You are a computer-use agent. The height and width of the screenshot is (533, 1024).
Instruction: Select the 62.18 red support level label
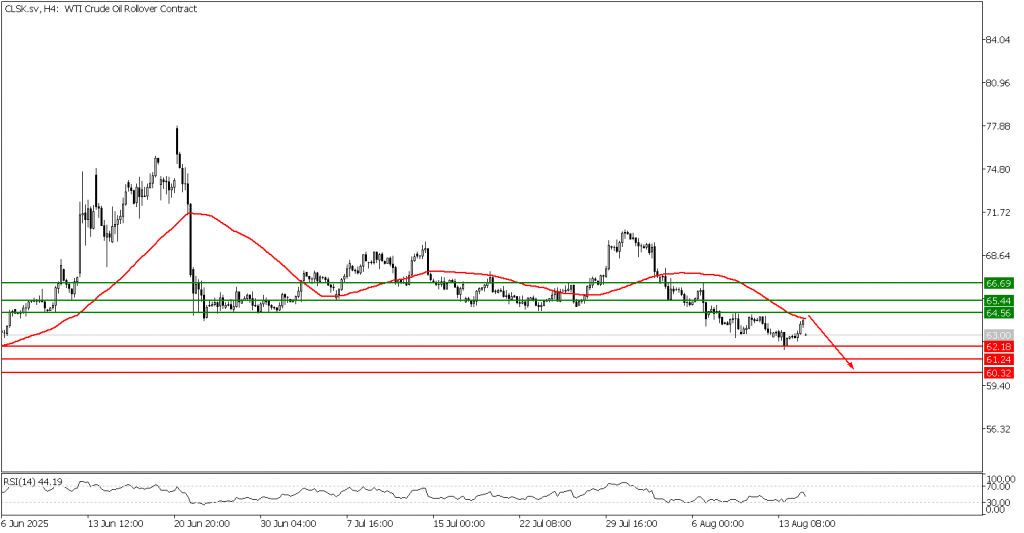999,346
